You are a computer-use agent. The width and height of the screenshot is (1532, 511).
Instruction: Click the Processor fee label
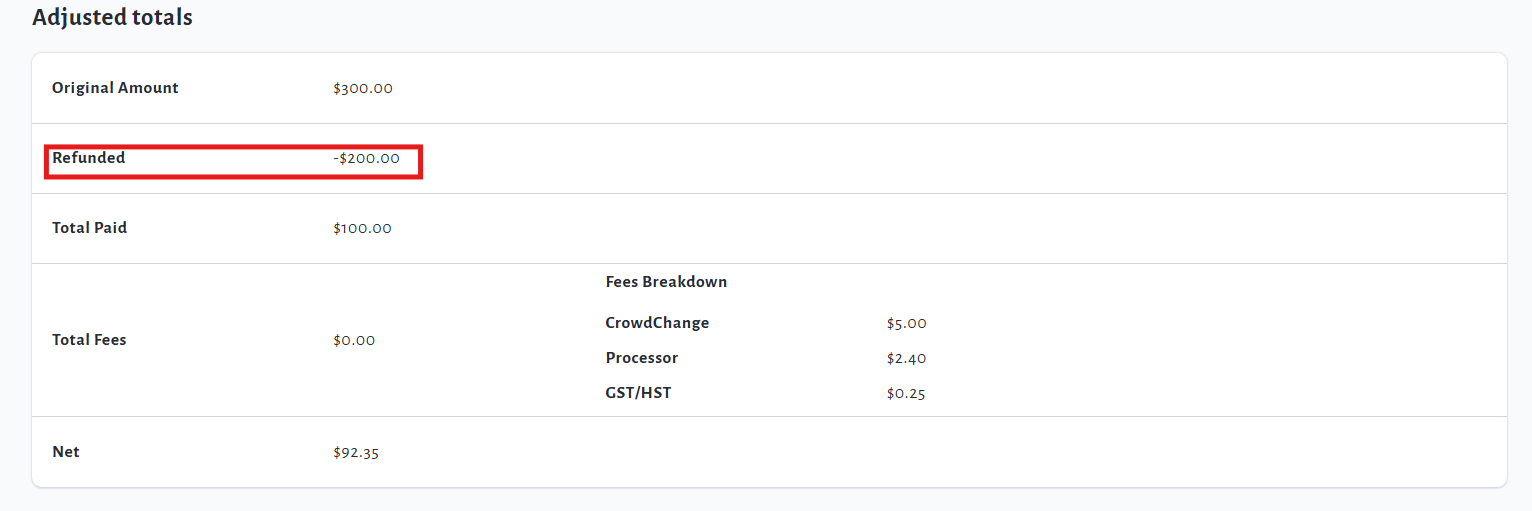click(641, 358)
